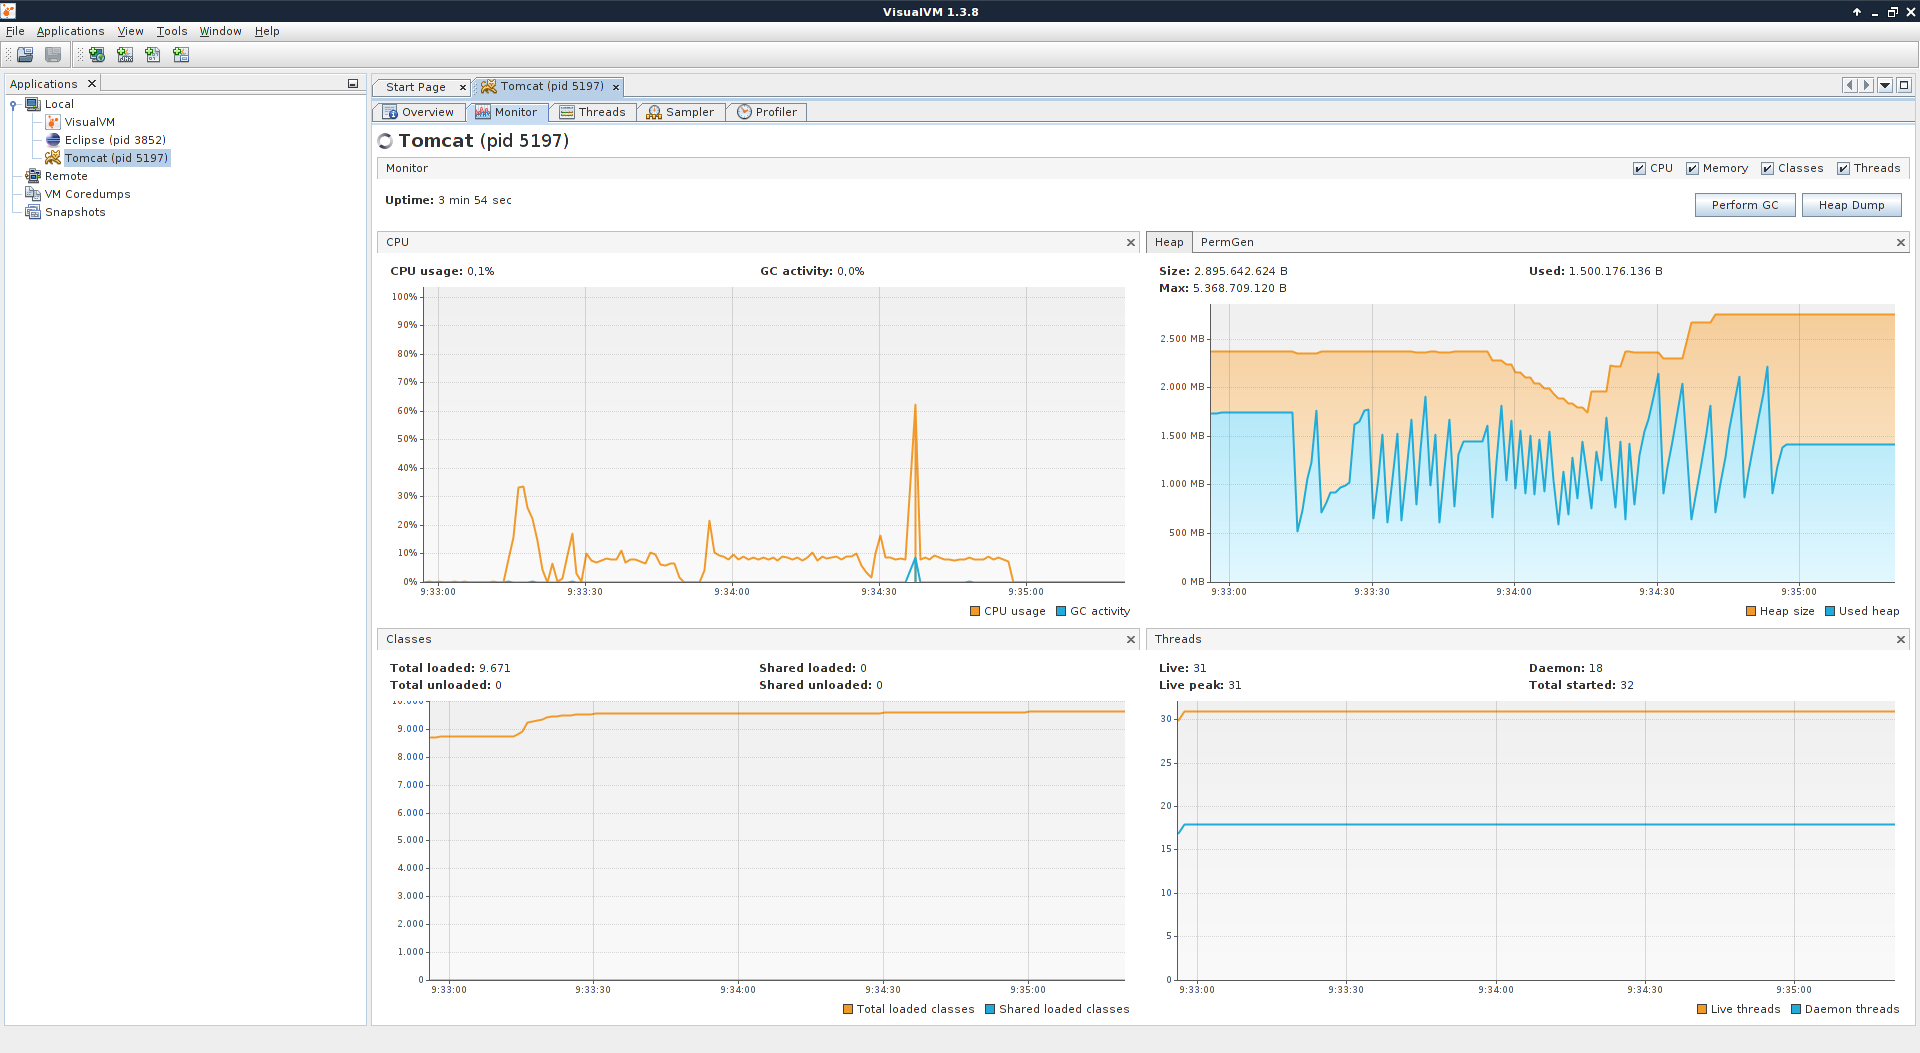
Task: Click the Add Application Snapshot toolbar icon
Action: (x=181, y=55)
